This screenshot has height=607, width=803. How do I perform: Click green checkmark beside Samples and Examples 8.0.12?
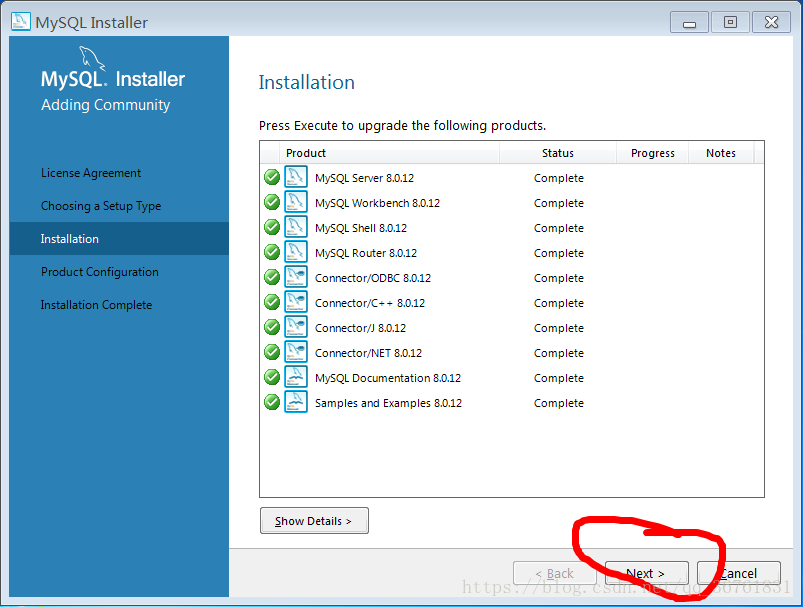tap(272, 403)
